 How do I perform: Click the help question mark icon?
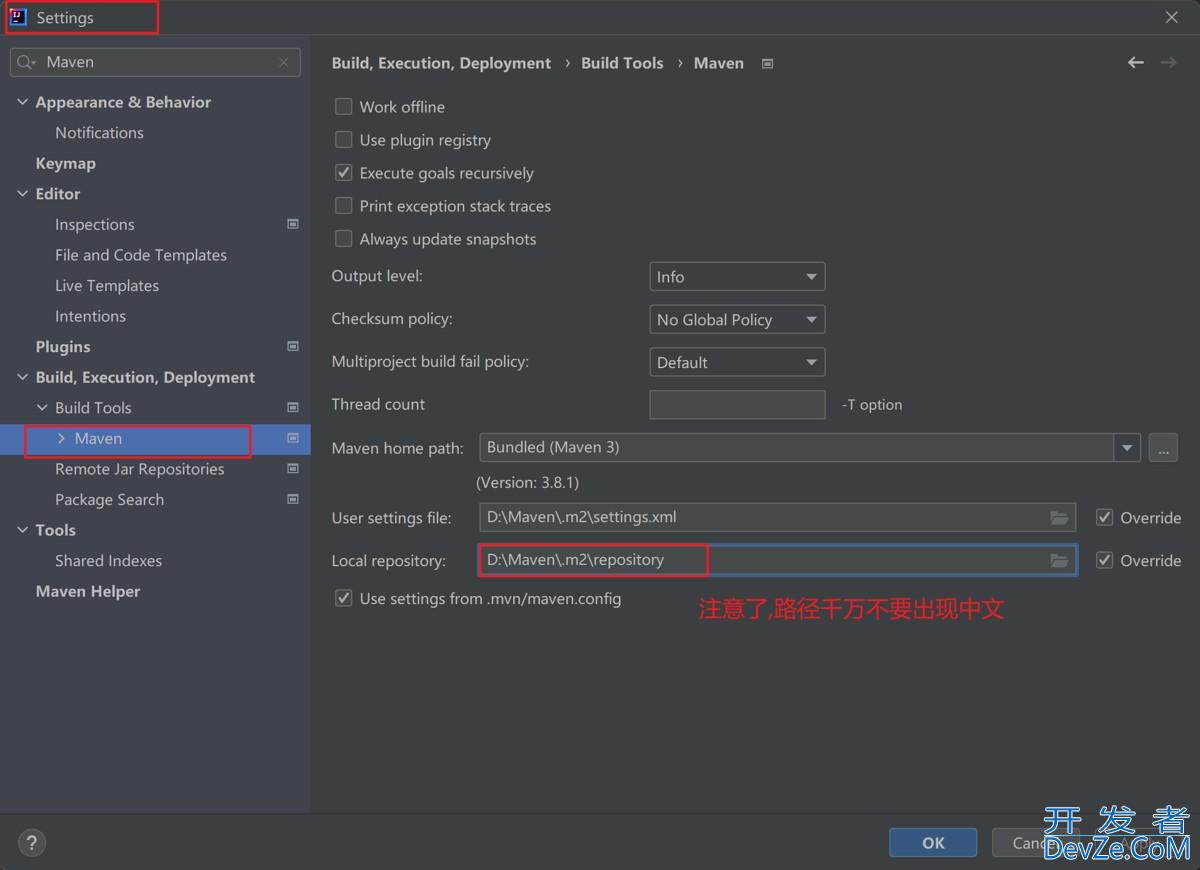pyautogui.click(x=31, y=843)
